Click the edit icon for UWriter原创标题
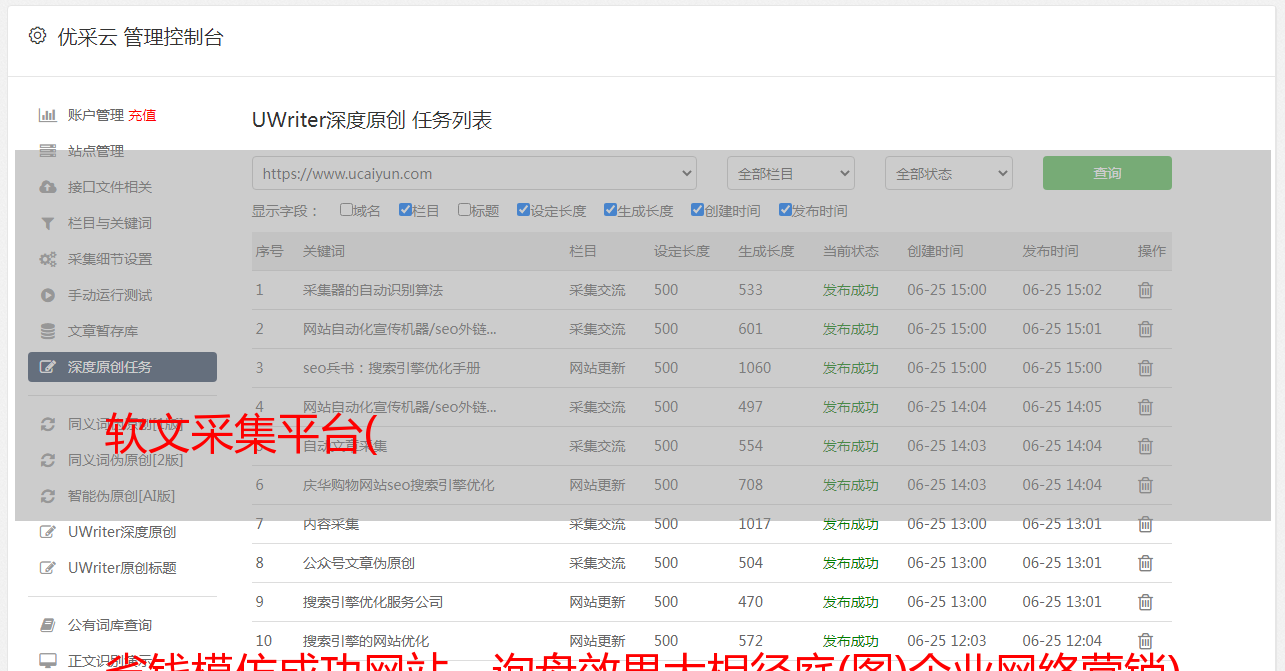Screen dimensions: 1285x671 click(47, 568)
